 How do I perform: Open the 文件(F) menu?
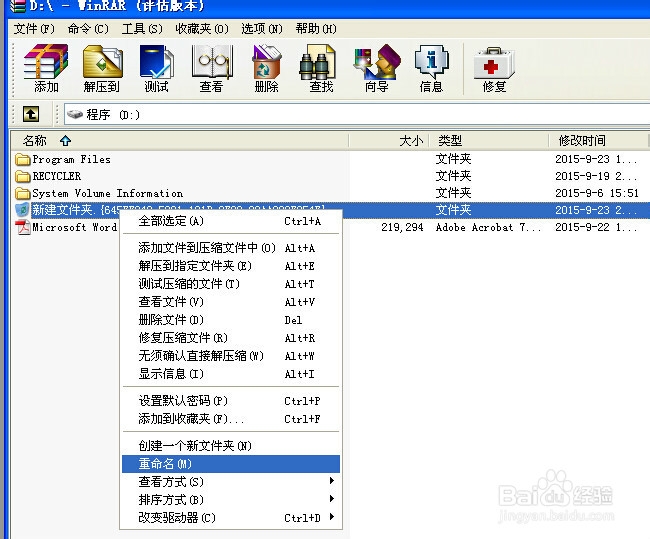click(34, 29)
